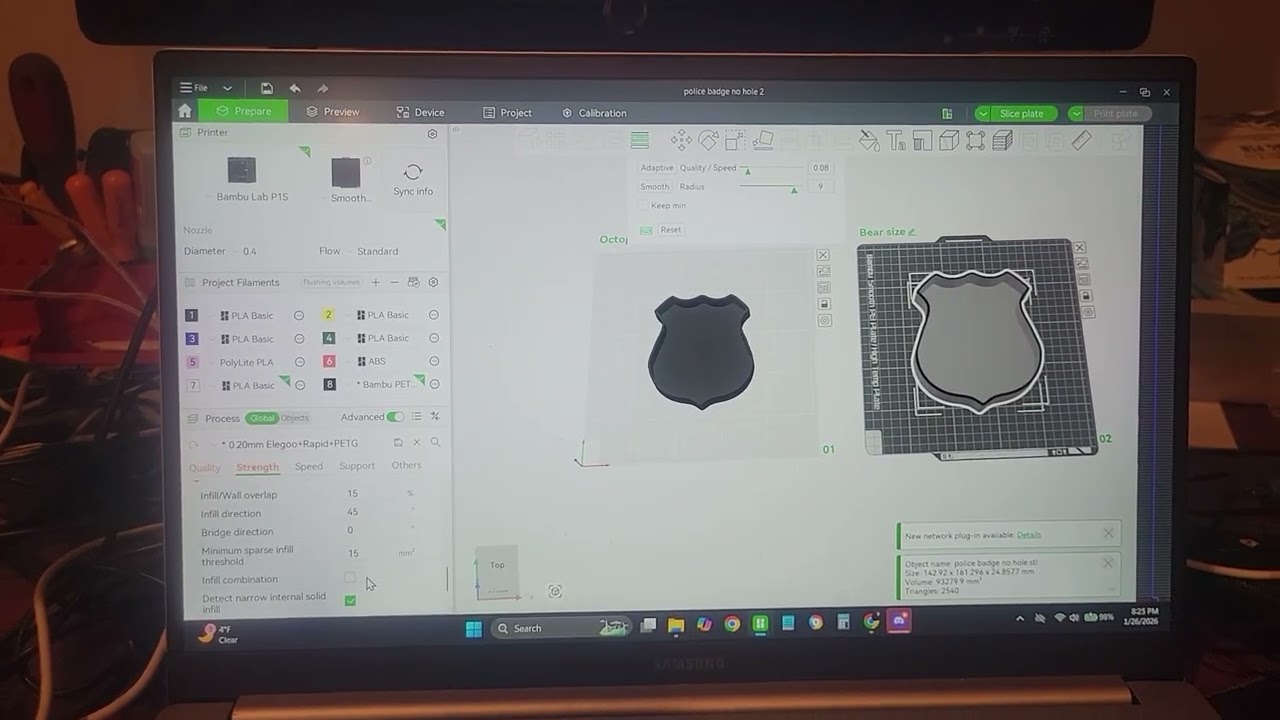Search process settings with magnifier icon
Screen dimensions: 1280x720
click(435, 442)
